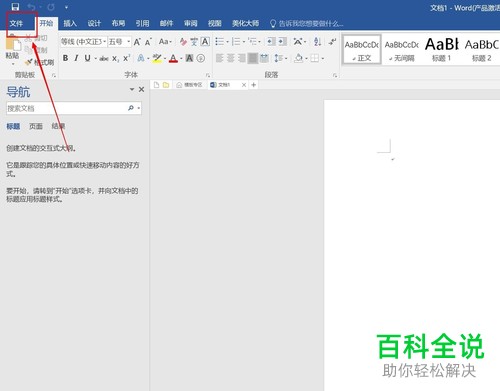Click the sort A-Z icon
Viewport: 500px width, 391px height.
point(317,42)
